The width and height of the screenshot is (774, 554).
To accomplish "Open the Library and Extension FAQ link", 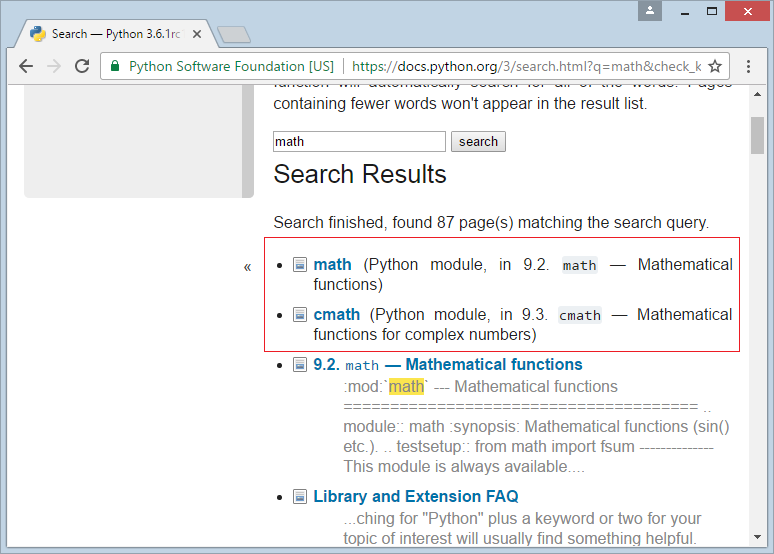I will click(416, 496).
